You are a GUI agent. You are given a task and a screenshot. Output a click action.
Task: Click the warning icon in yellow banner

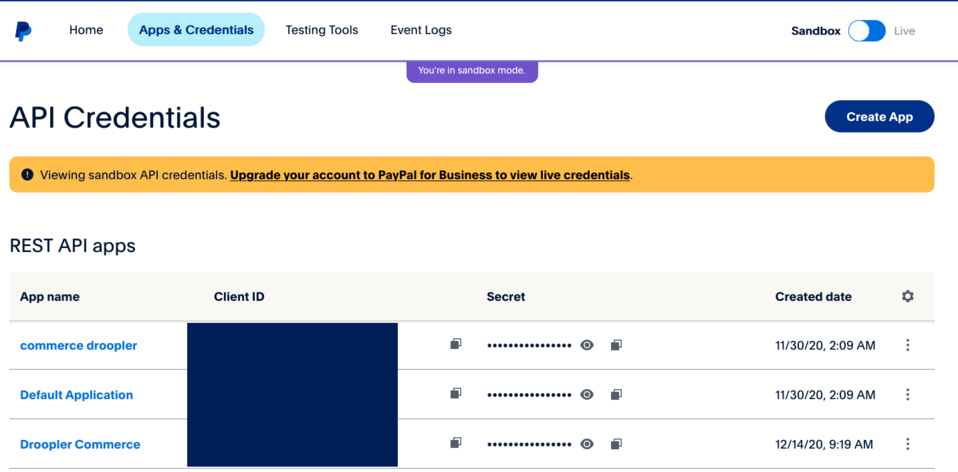point(27,175)
